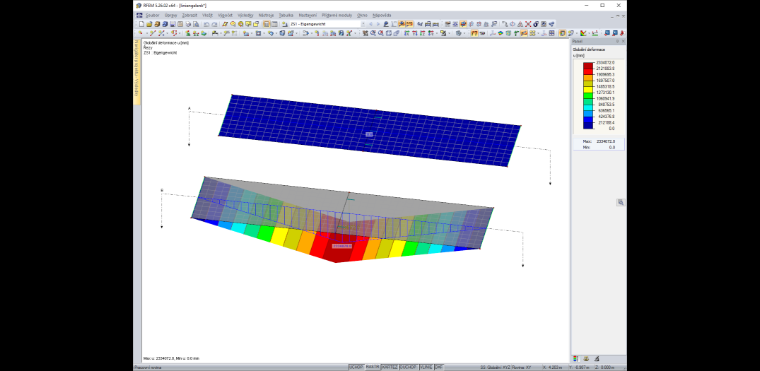The image size is (760, 371).
Task: Open the vertical navigator tab on left edge
Action: (x=137, y=72)
